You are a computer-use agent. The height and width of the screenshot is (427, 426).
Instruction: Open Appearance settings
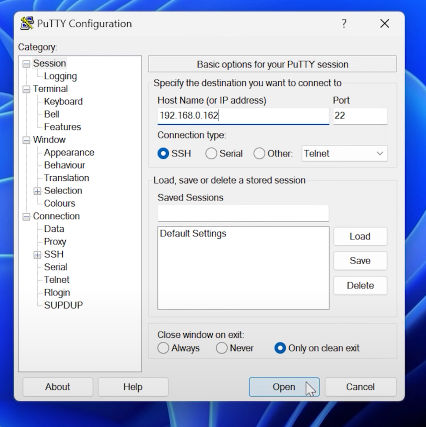(69, 152)
